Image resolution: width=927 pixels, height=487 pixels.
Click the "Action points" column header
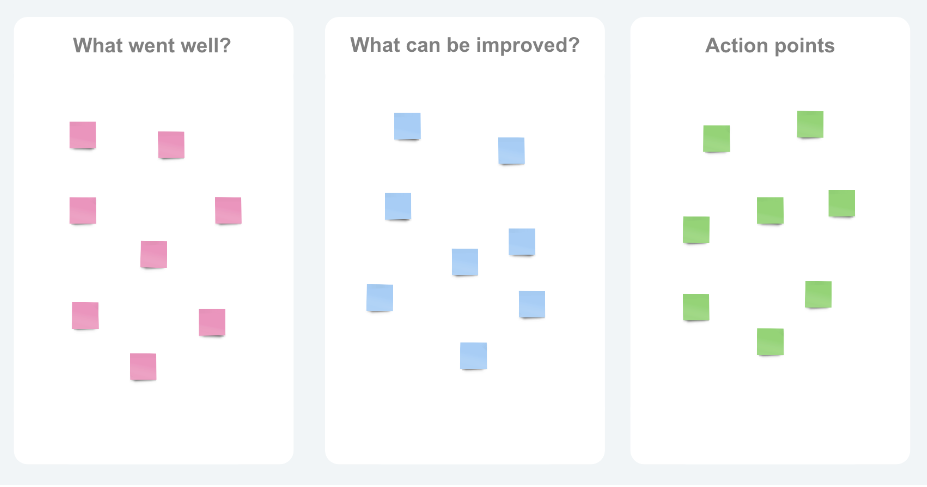(769, 46)
